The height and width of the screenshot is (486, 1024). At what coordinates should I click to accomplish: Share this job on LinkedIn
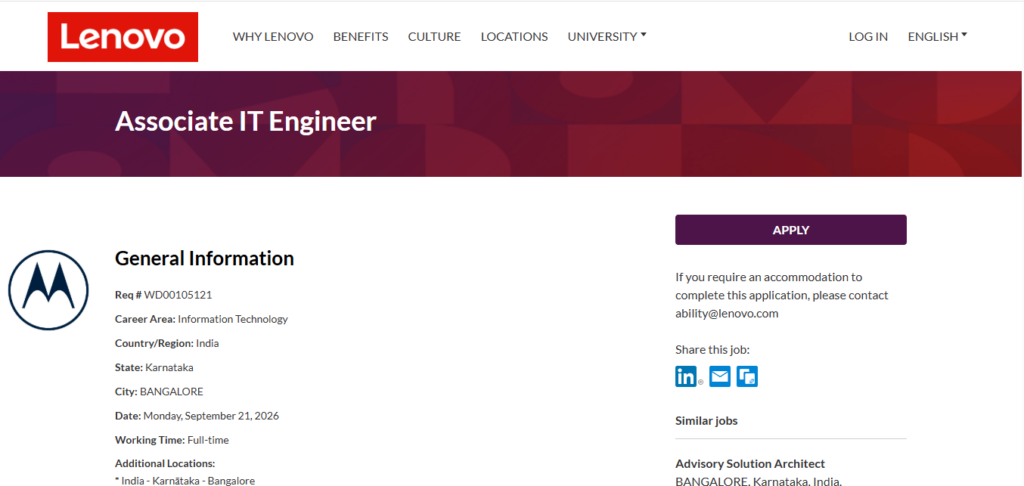[686, 376]
